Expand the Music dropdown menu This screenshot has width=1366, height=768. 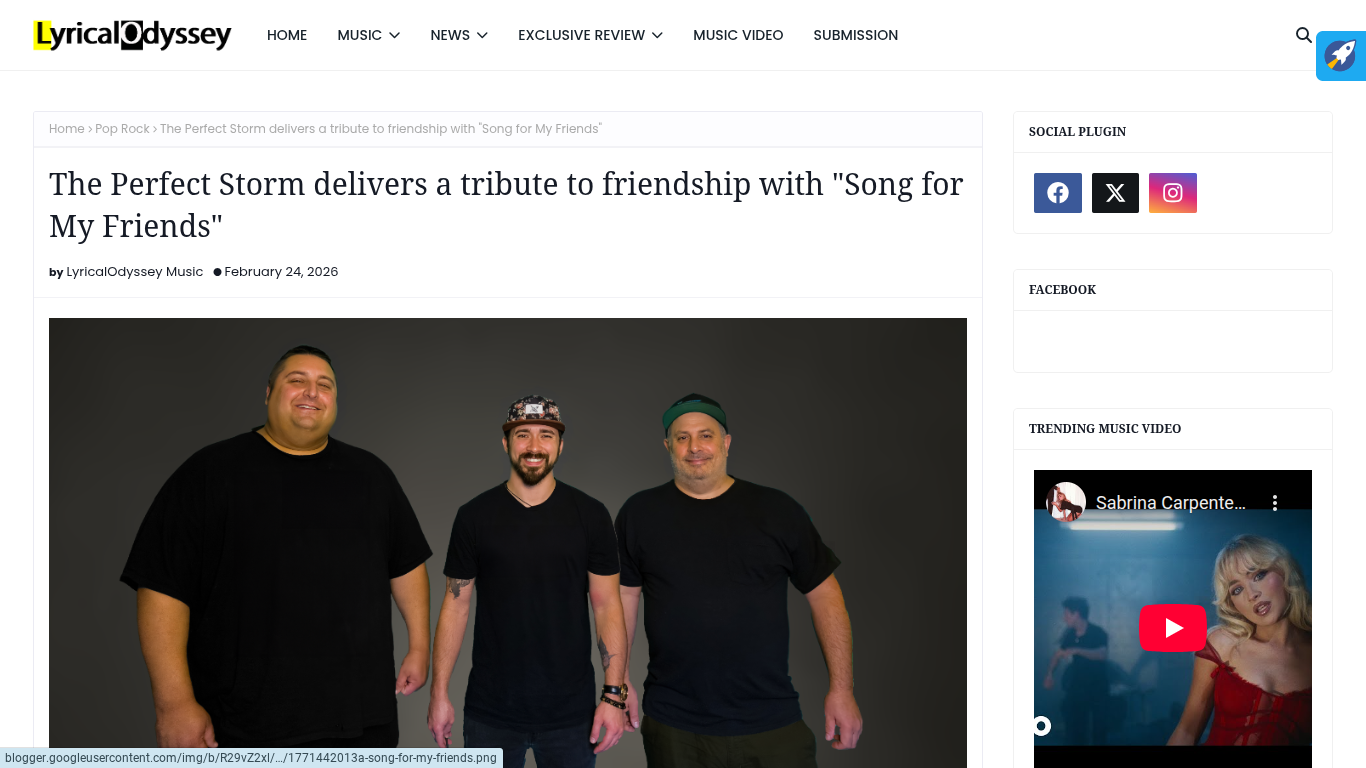(368, 35)
